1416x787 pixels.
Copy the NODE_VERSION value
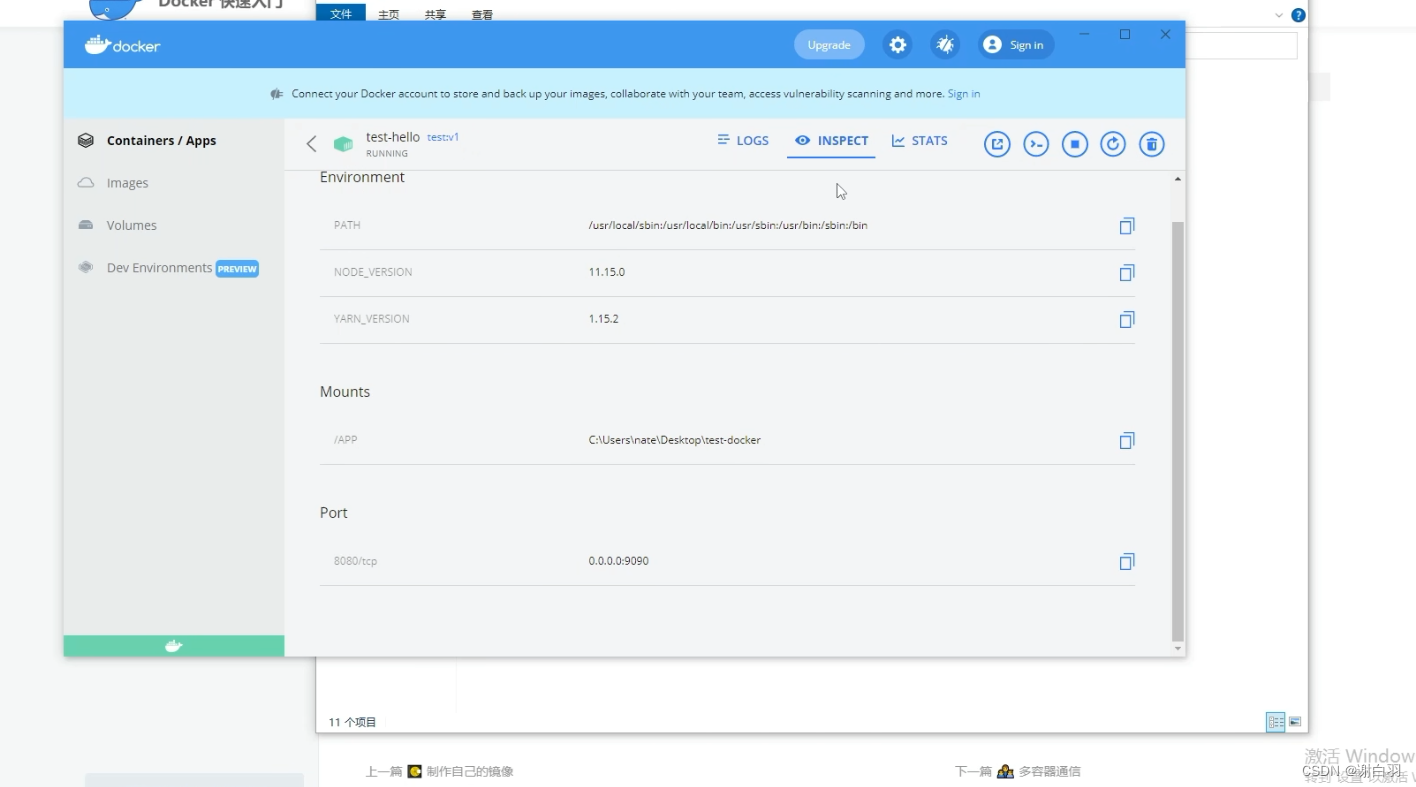(x=1127, y=273)
